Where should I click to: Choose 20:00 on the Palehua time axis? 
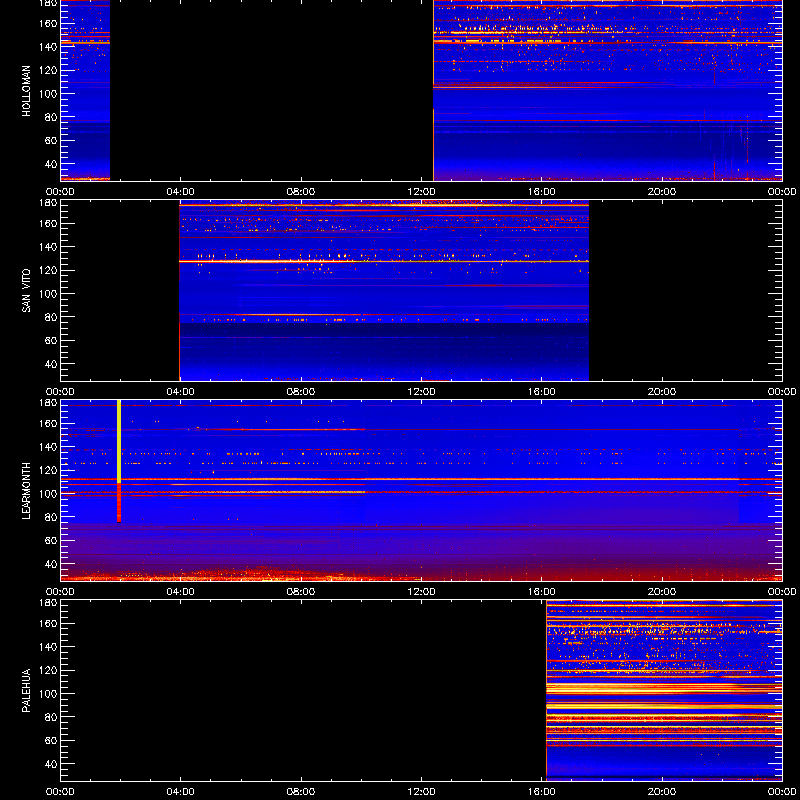point(662,792)
